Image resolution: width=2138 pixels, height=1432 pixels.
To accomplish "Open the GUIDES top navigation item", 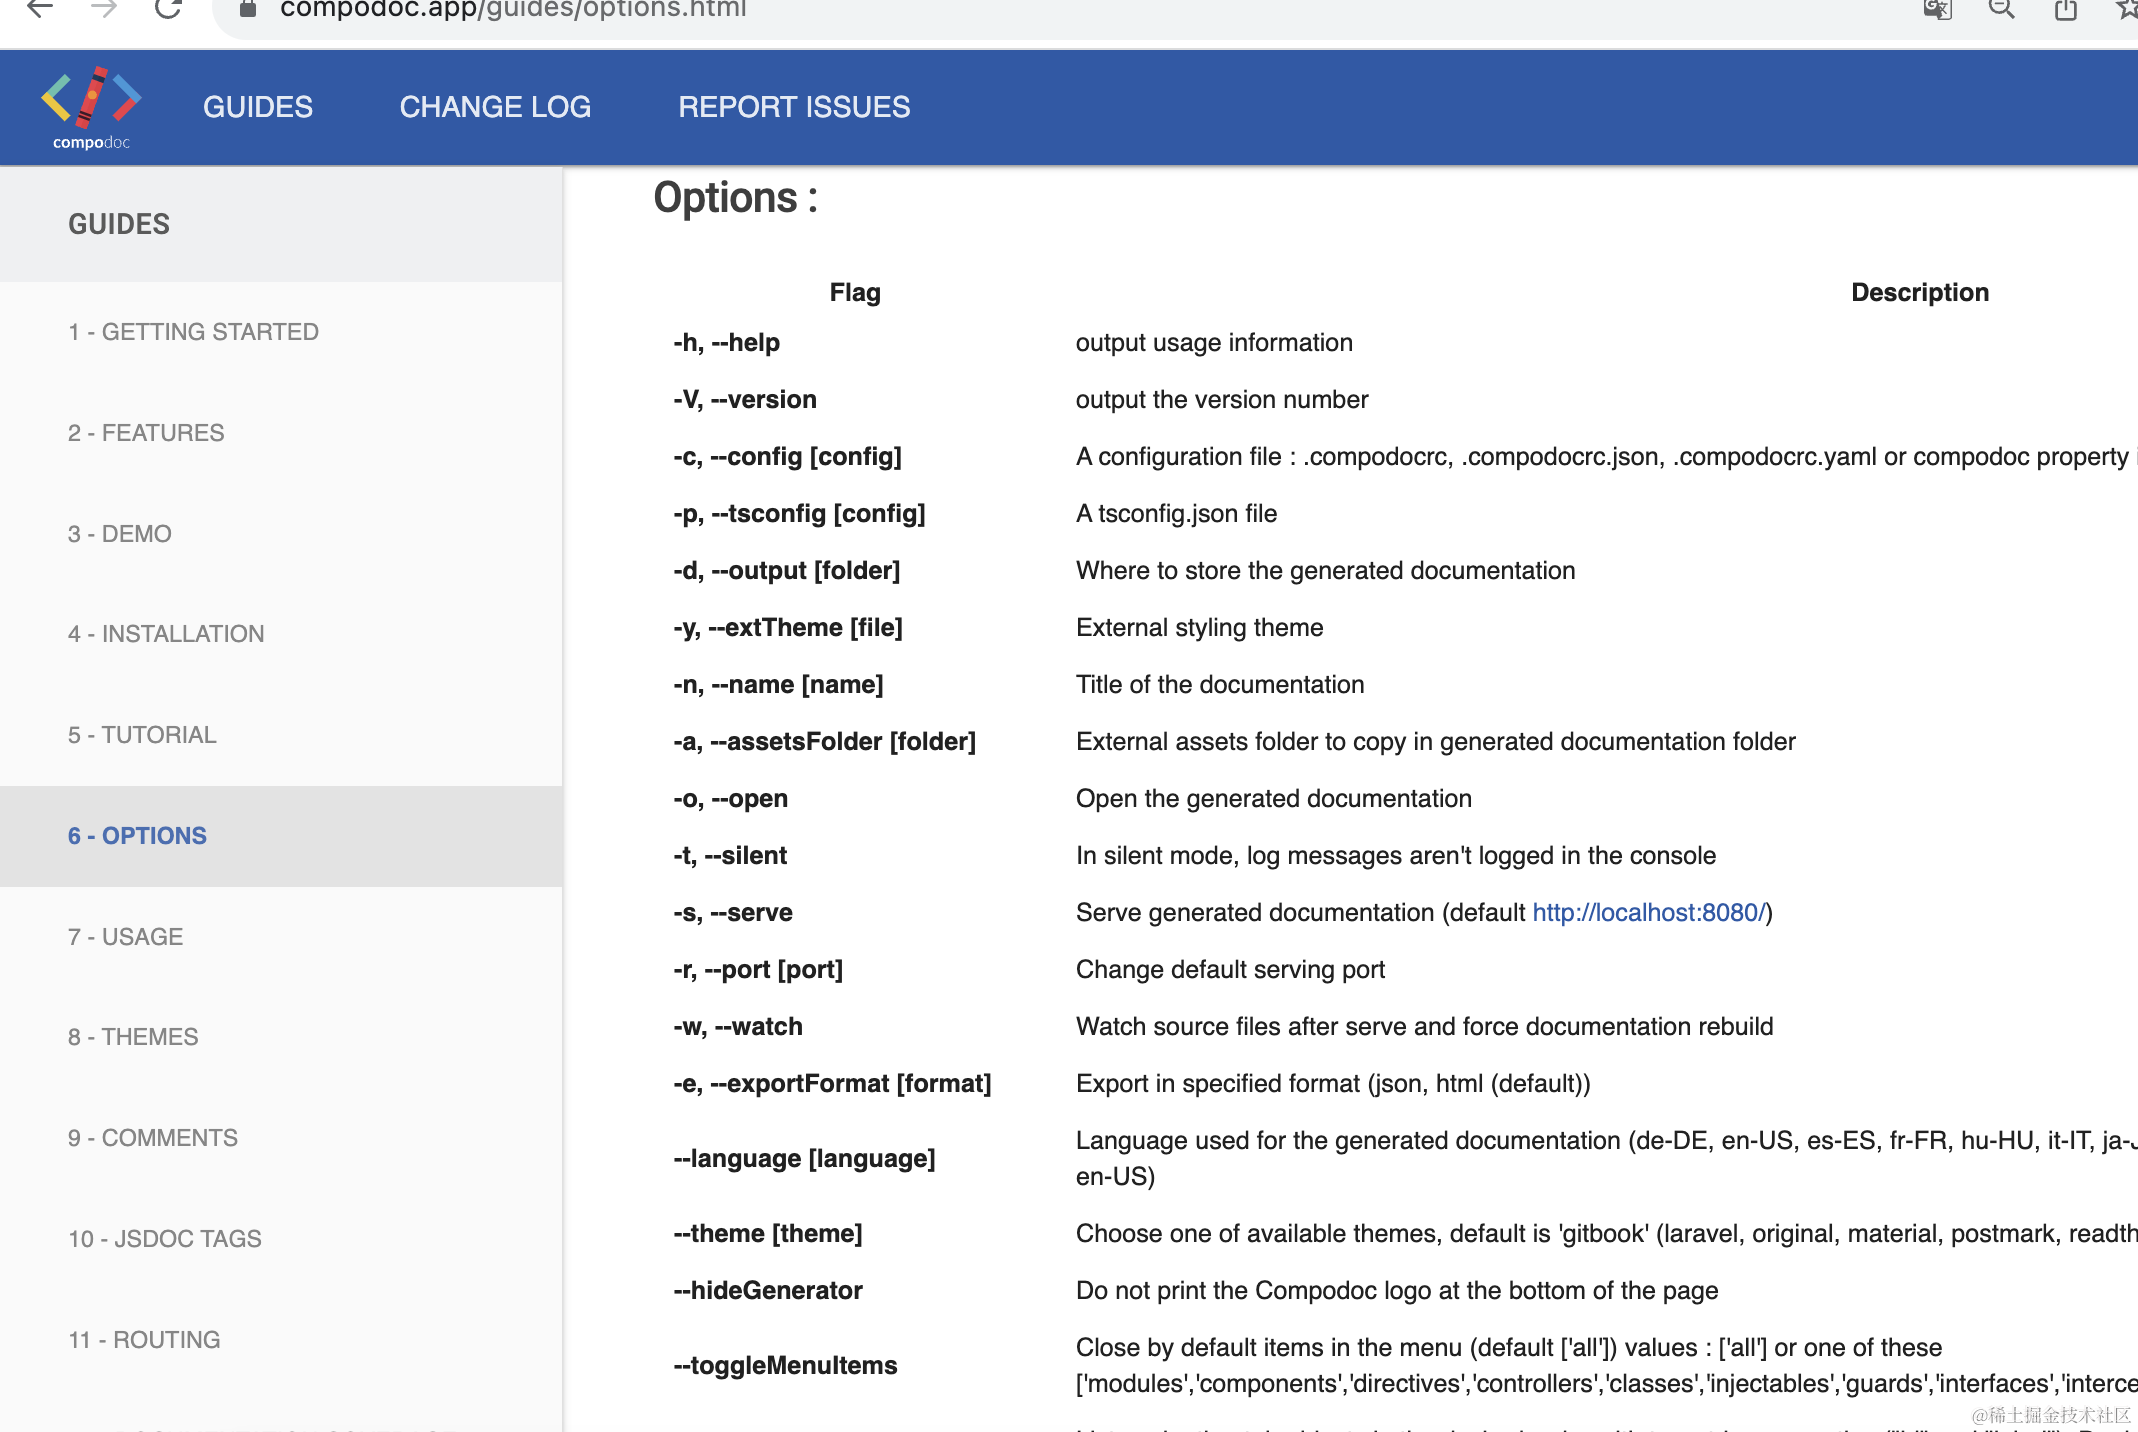I will 258,107.
